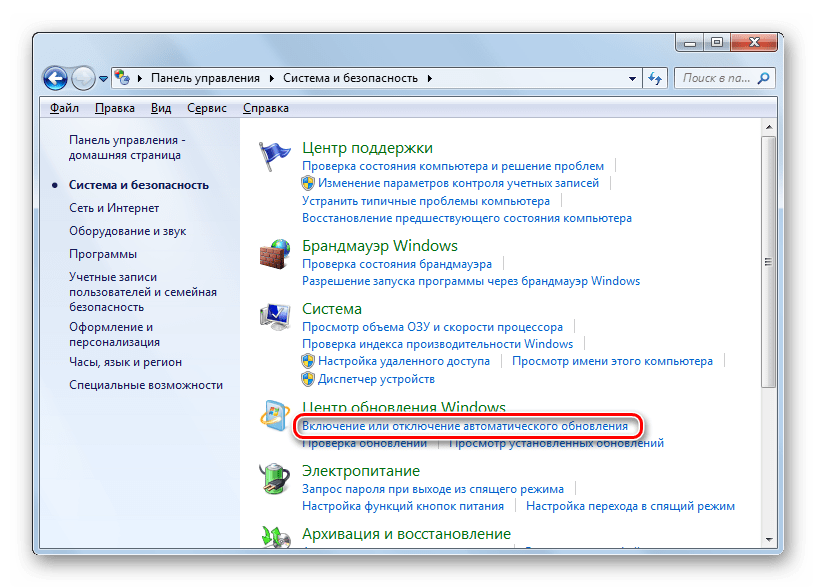Click the vertical scrollbar thumb
The height and width of the screenshot is (588, 817).
[x=769, y=262]
